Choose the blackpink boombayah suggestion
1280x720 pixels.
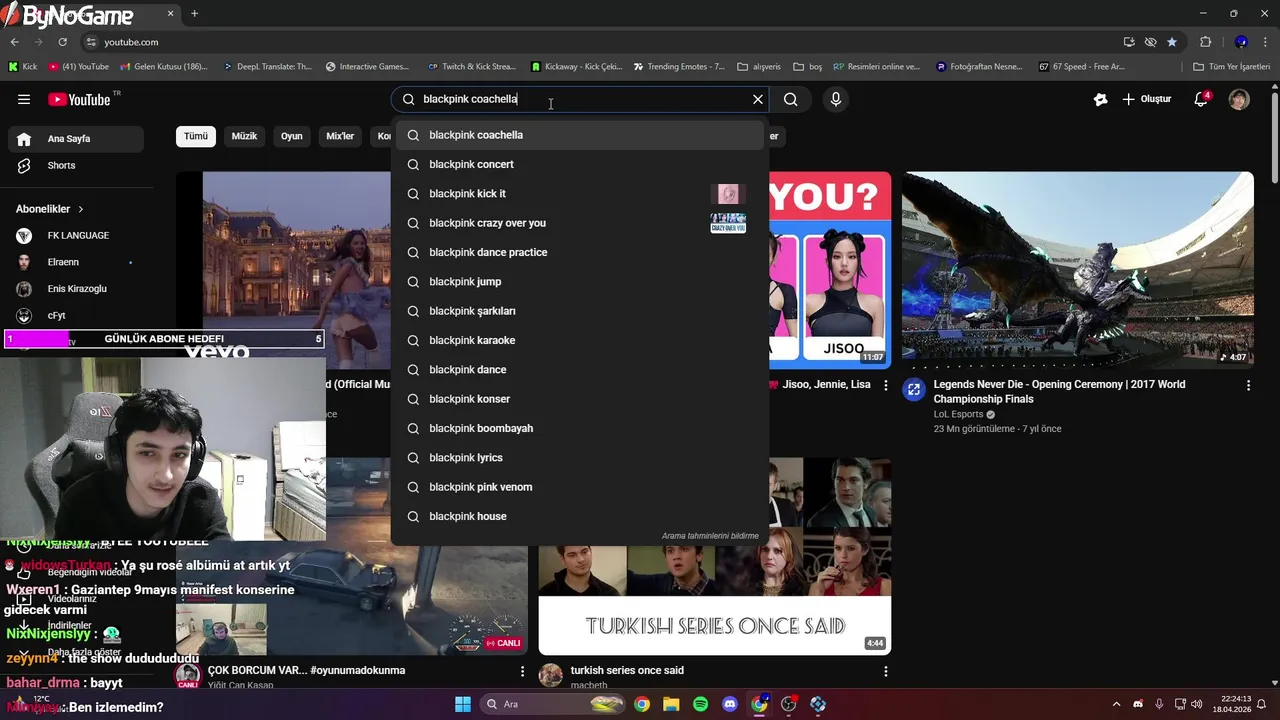tap(580, 428)
